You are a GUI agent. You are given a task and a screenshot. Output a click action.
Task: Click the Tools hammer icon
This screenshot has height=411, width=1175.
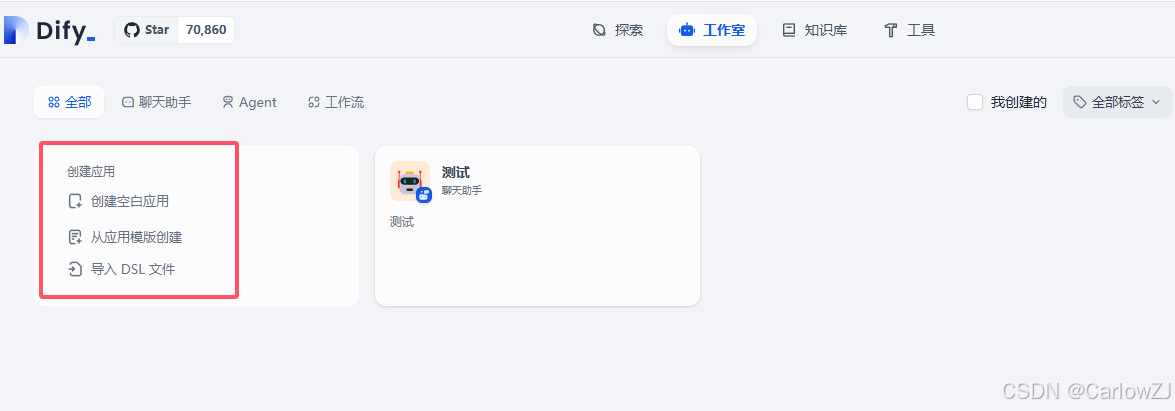[x=890, y=30]
